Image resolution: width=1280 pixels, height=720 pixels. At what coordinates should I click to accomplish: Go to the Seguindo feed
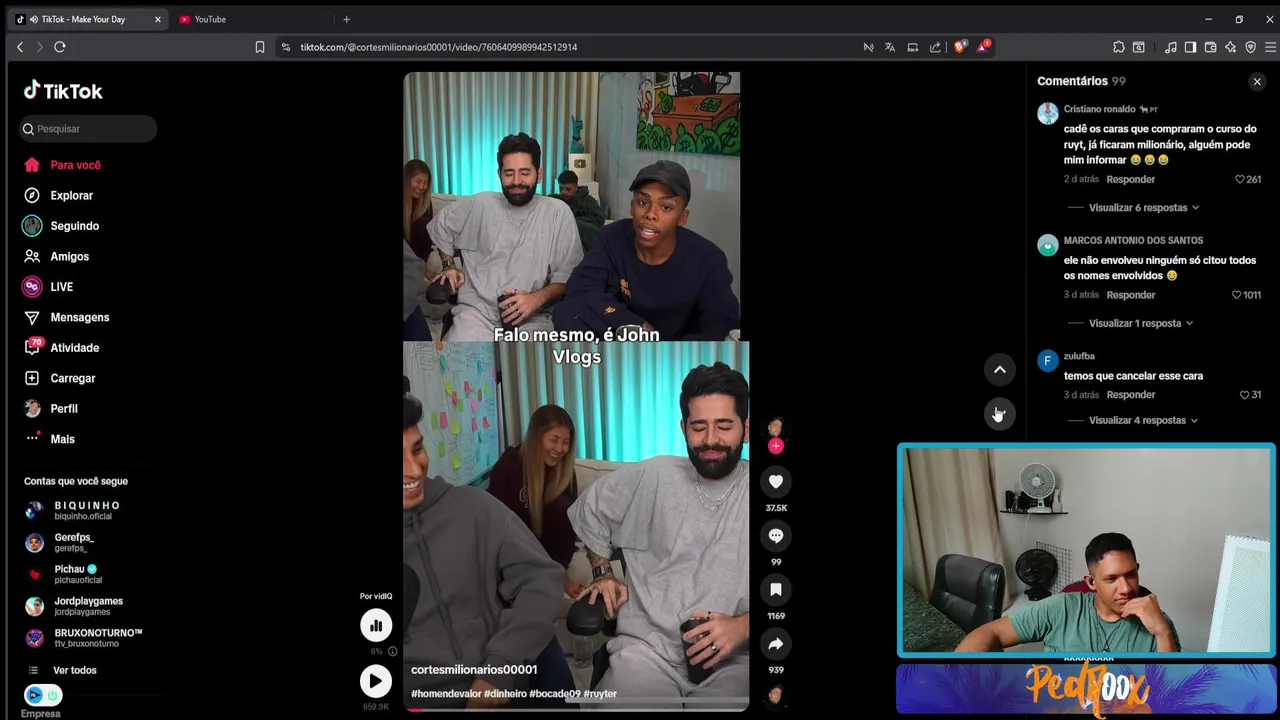pos(61,226)
